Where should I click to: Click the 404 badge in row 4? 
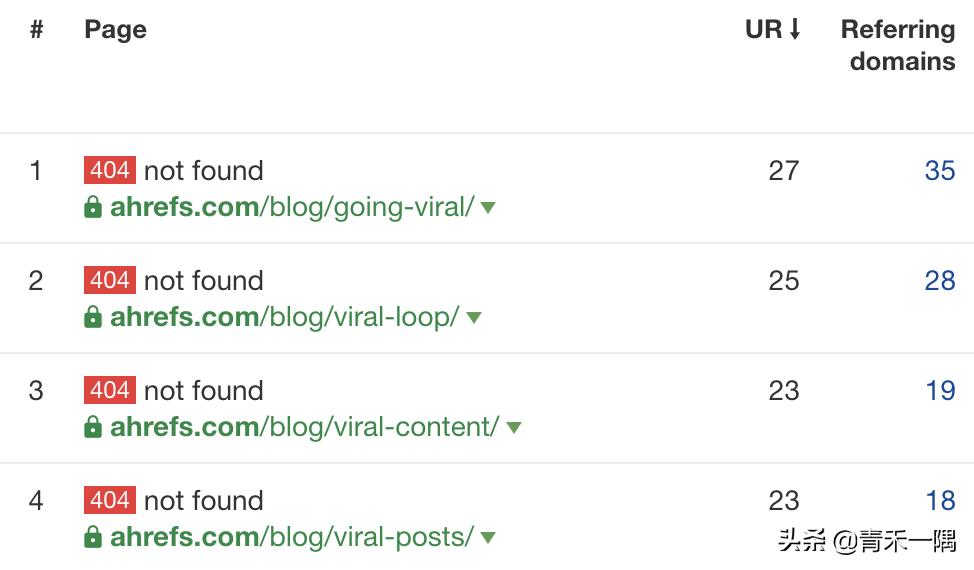coord(110,500)
